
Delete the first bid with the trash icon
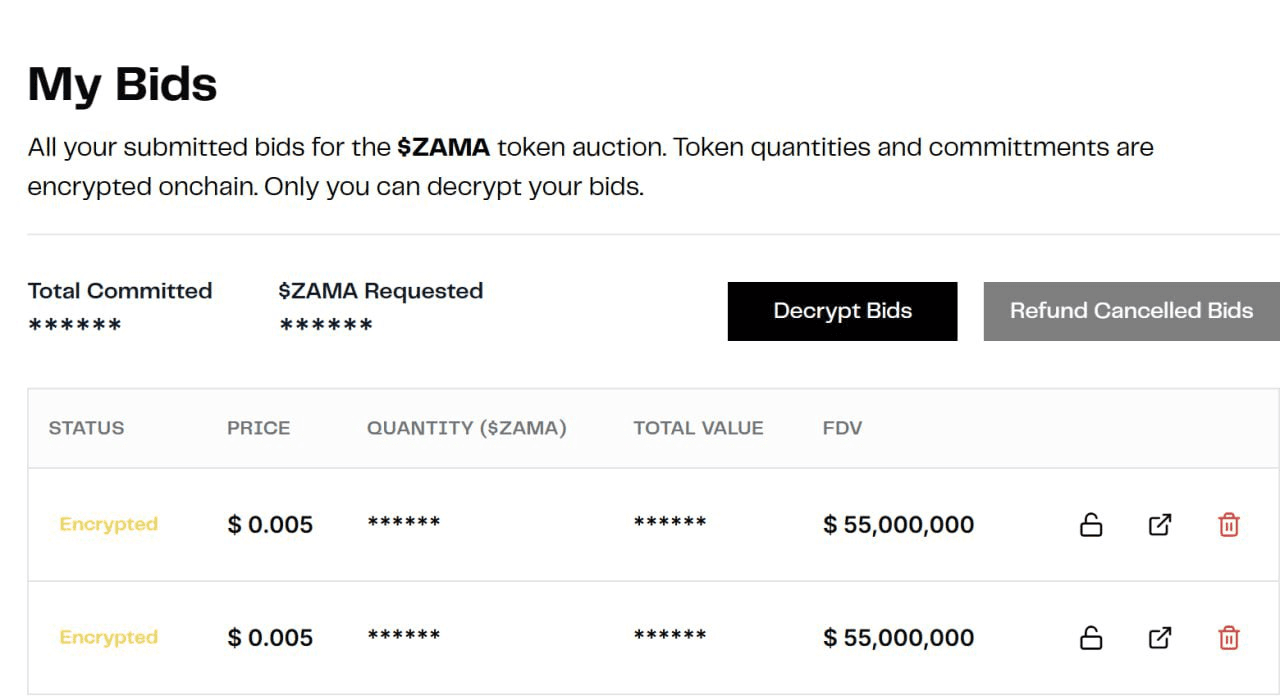(x=1229, y=525)
